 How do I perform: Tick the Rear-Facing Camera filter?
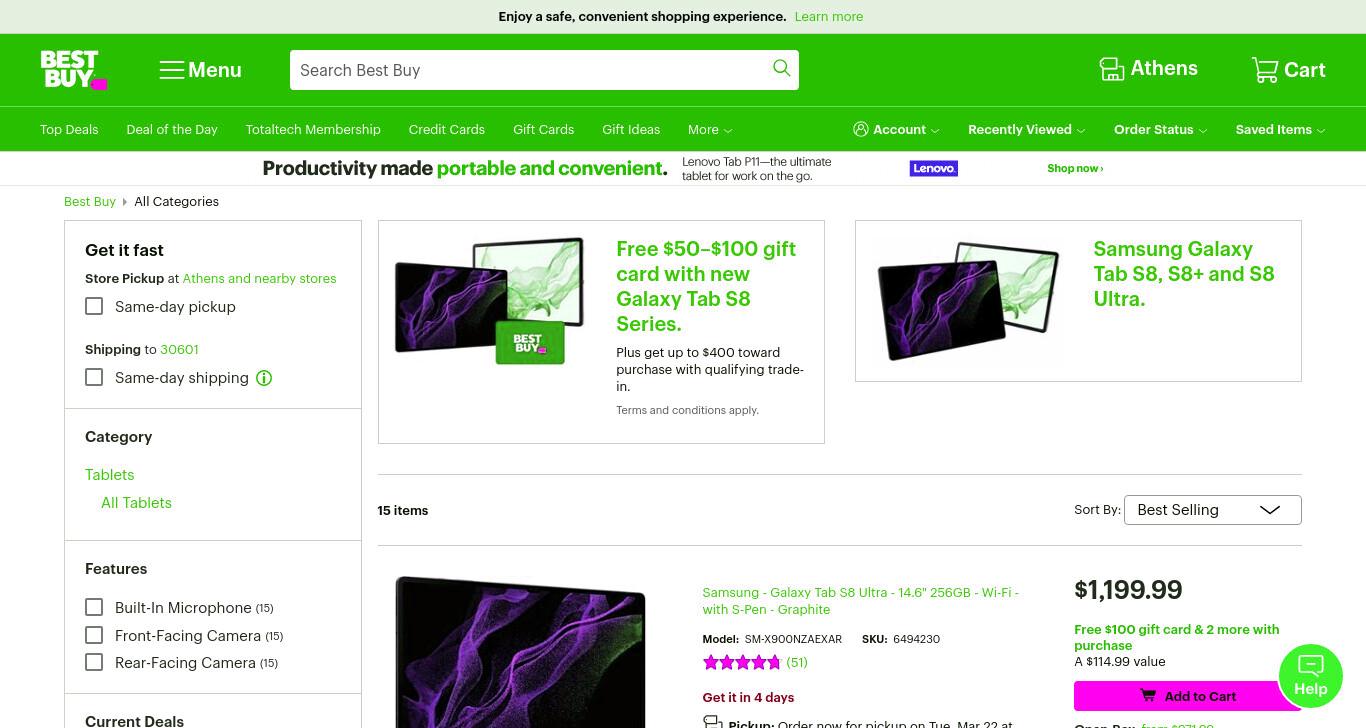pos(94,662)
